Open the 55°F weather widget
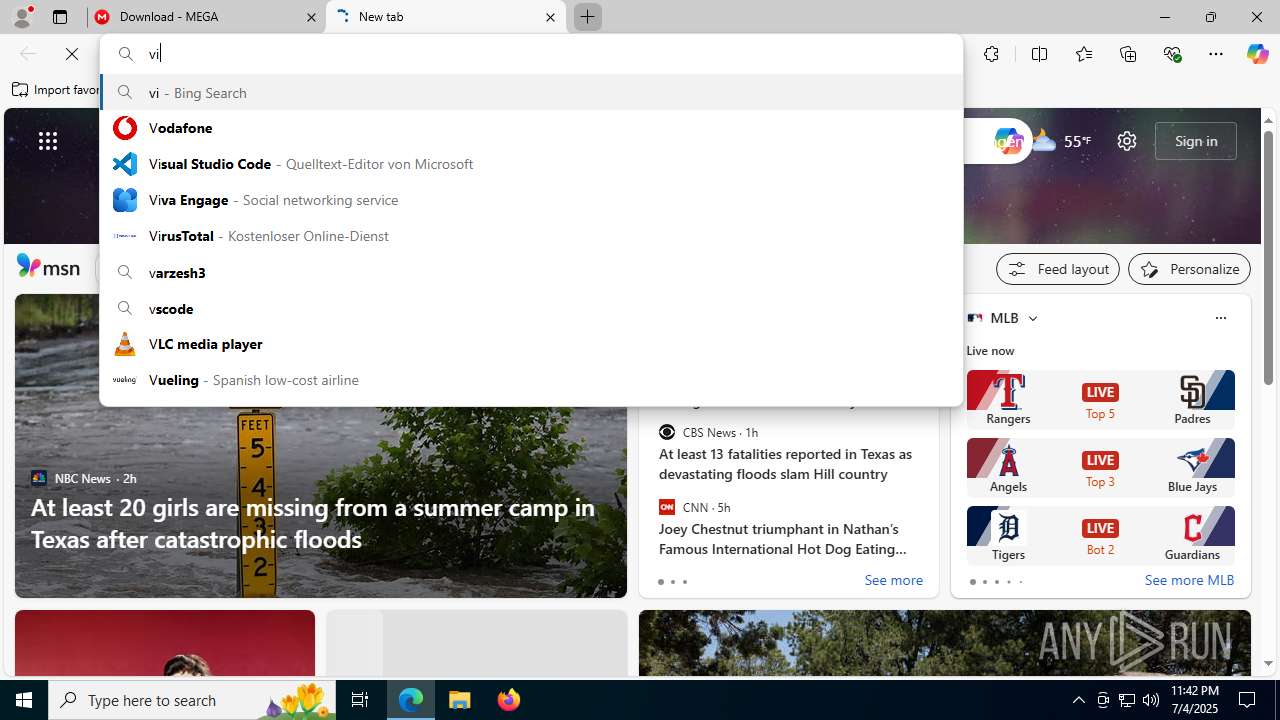This screenshot has height=720, width=1280. [1061, 141]
